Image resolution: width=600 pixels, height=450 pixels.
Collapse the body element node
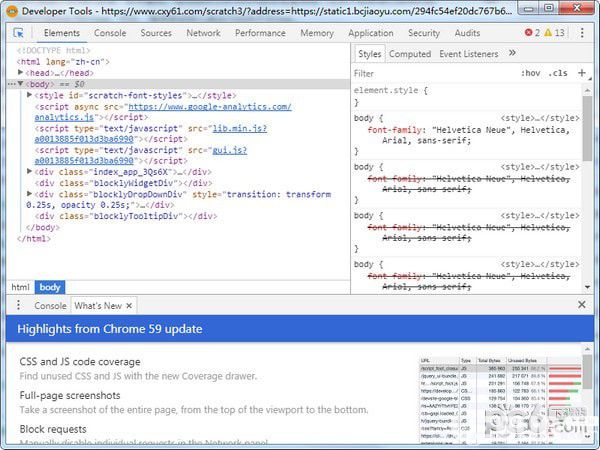click(x=21, y=84)
